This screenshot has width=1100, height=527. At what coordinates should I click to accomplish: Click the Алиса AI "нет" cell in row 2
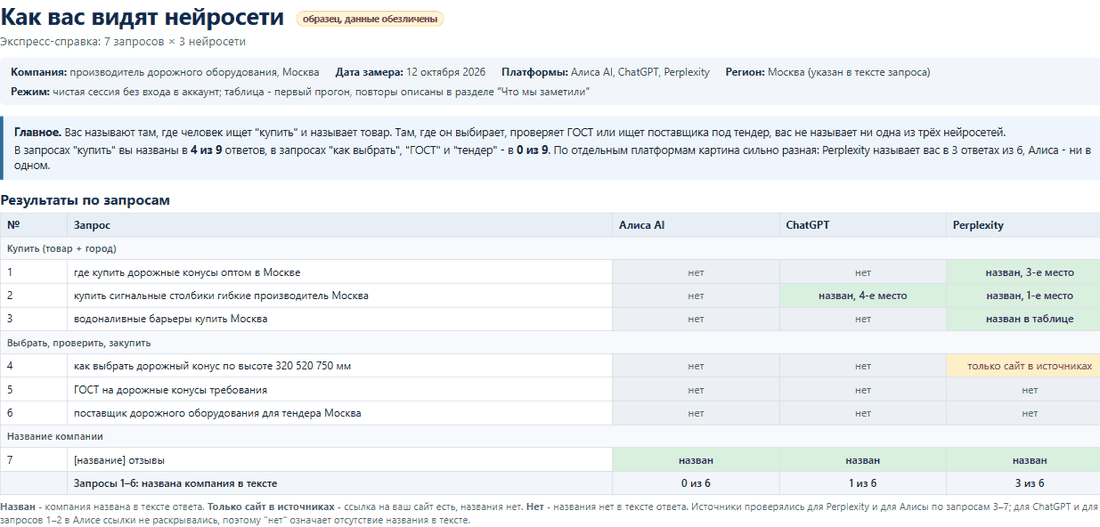[696, 296]
